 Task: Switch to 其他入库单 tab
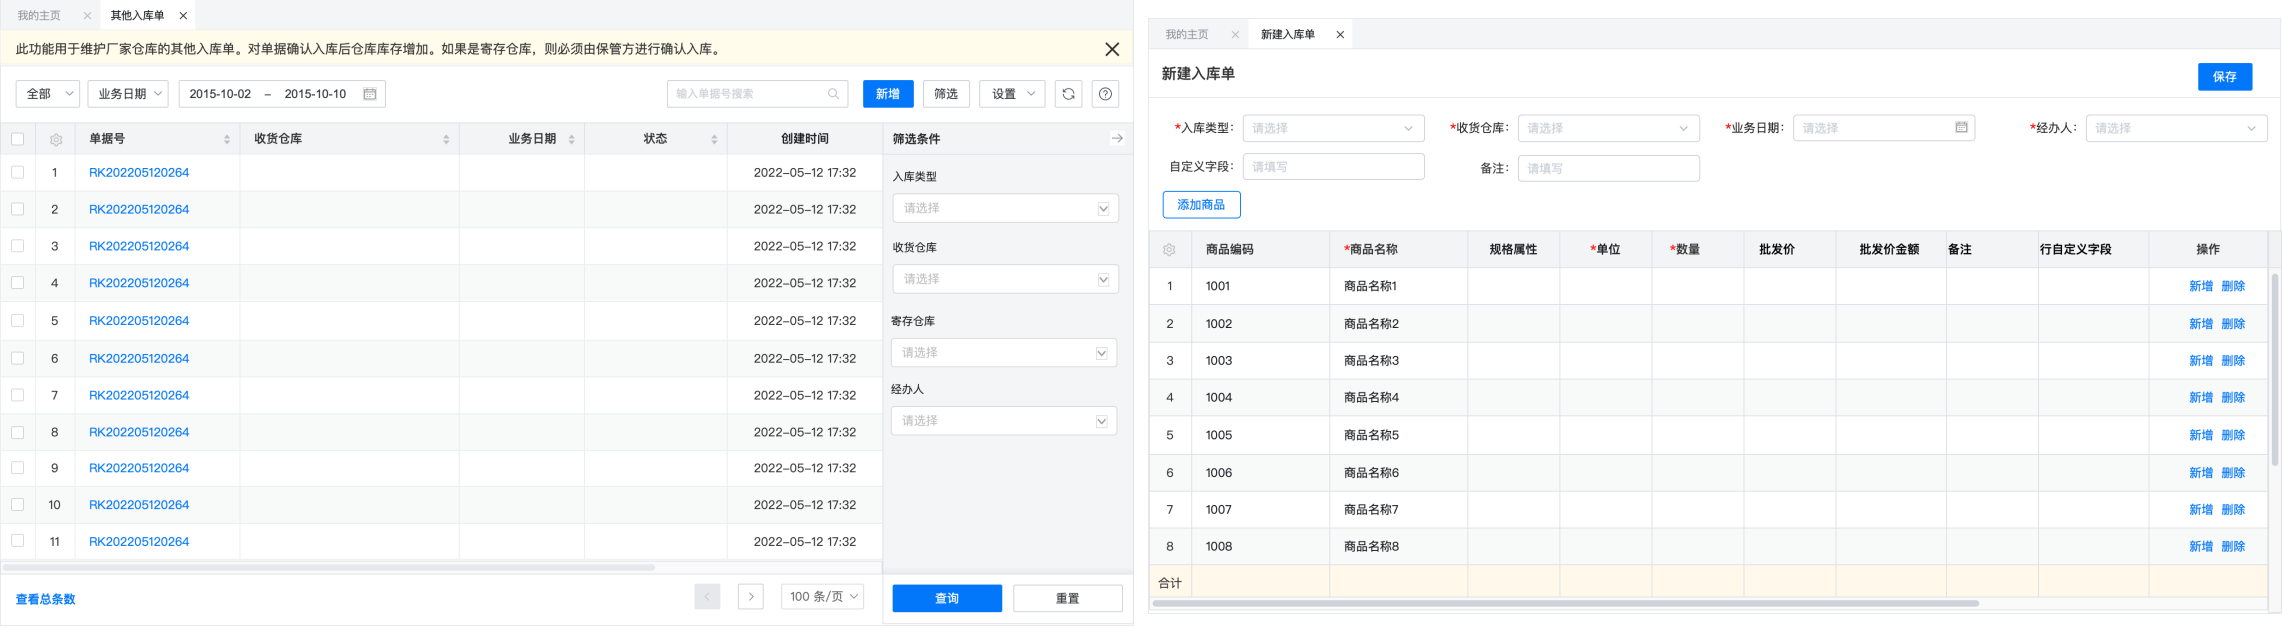click(137, 16)
